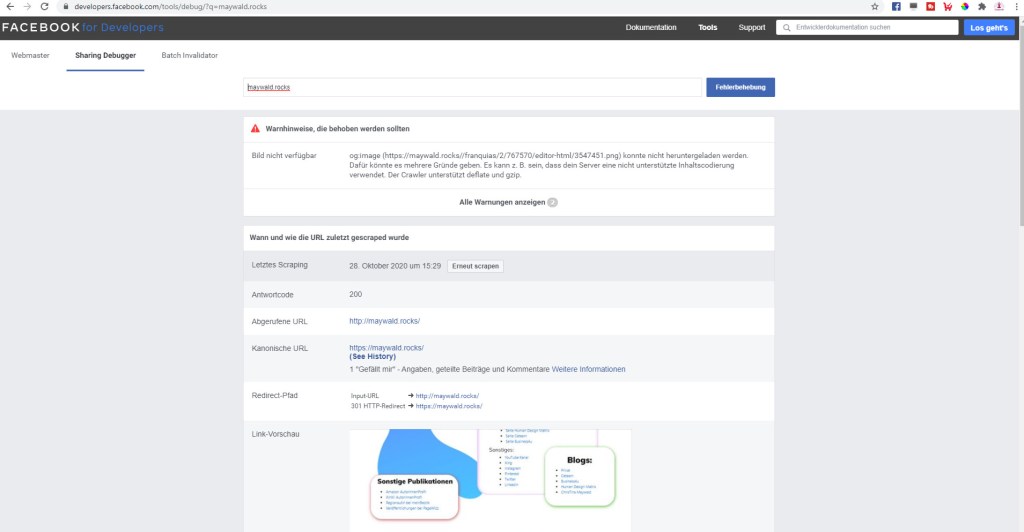
Task: Click the colorful color wheel extension icon
Action: pos(964,6)
